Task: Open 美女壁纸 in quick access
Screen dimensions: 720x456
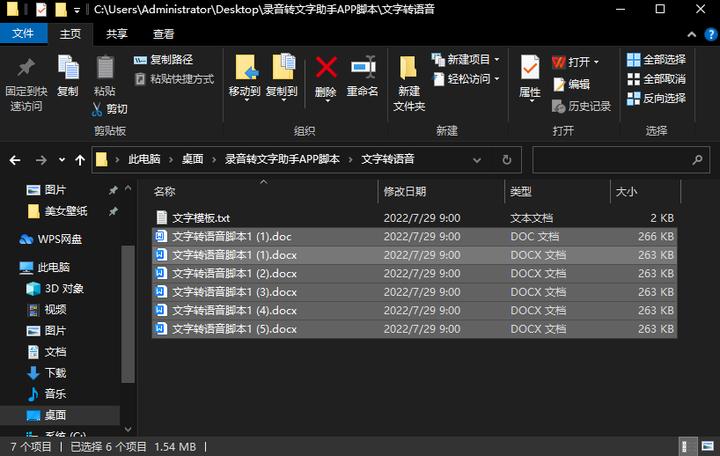Action: point(57,211)
